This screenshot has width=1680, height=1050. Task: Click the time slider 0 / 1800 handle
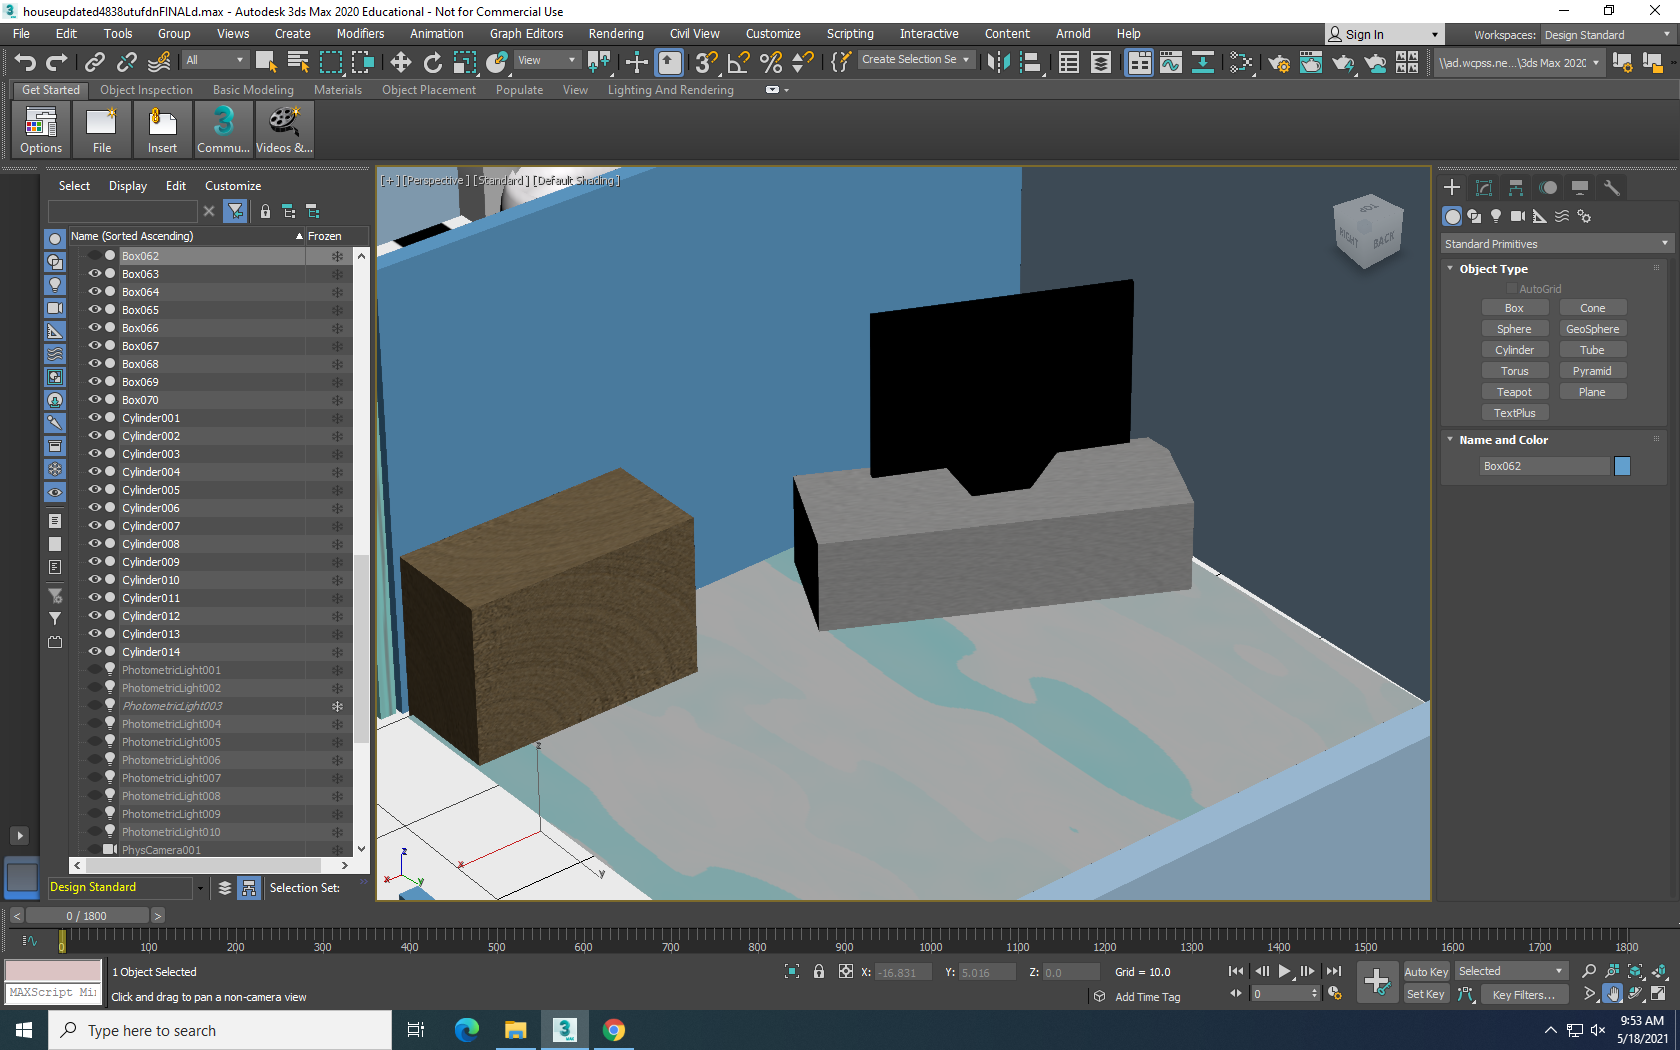[86, 916]
